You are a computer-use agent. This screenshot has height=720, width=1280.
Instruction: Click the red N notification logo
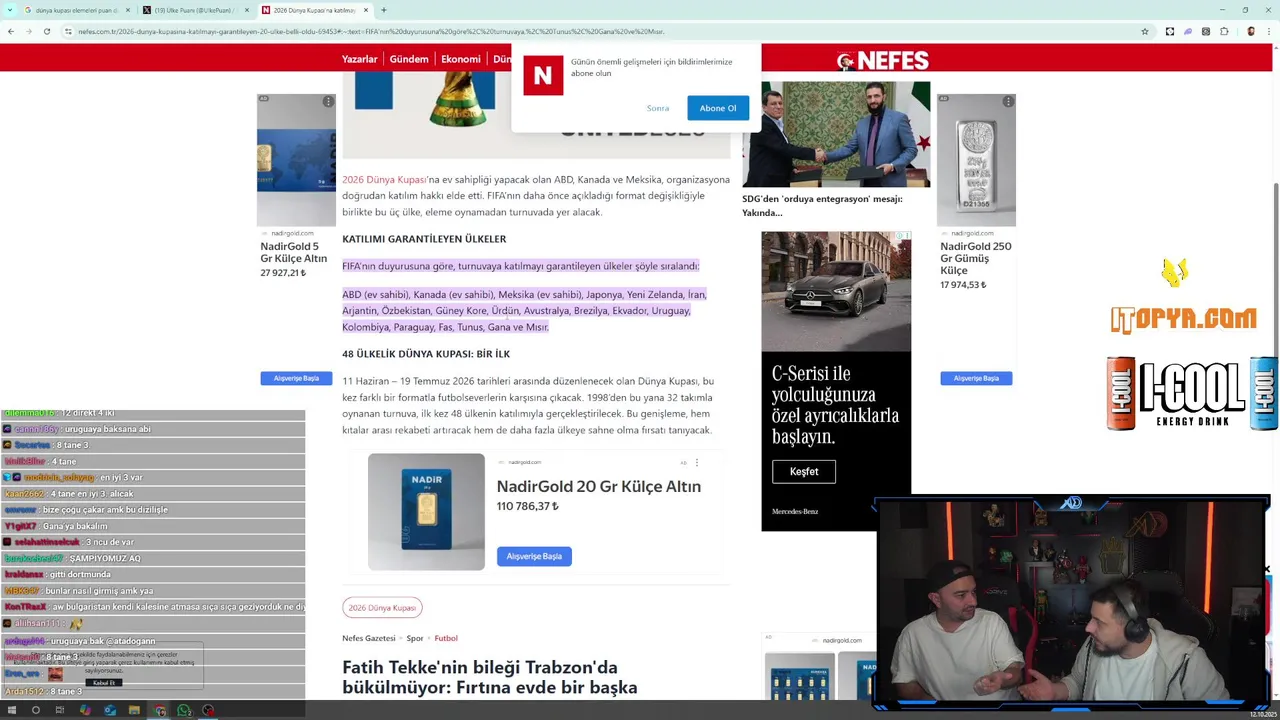pyautogui.click(x=543, y=76)
